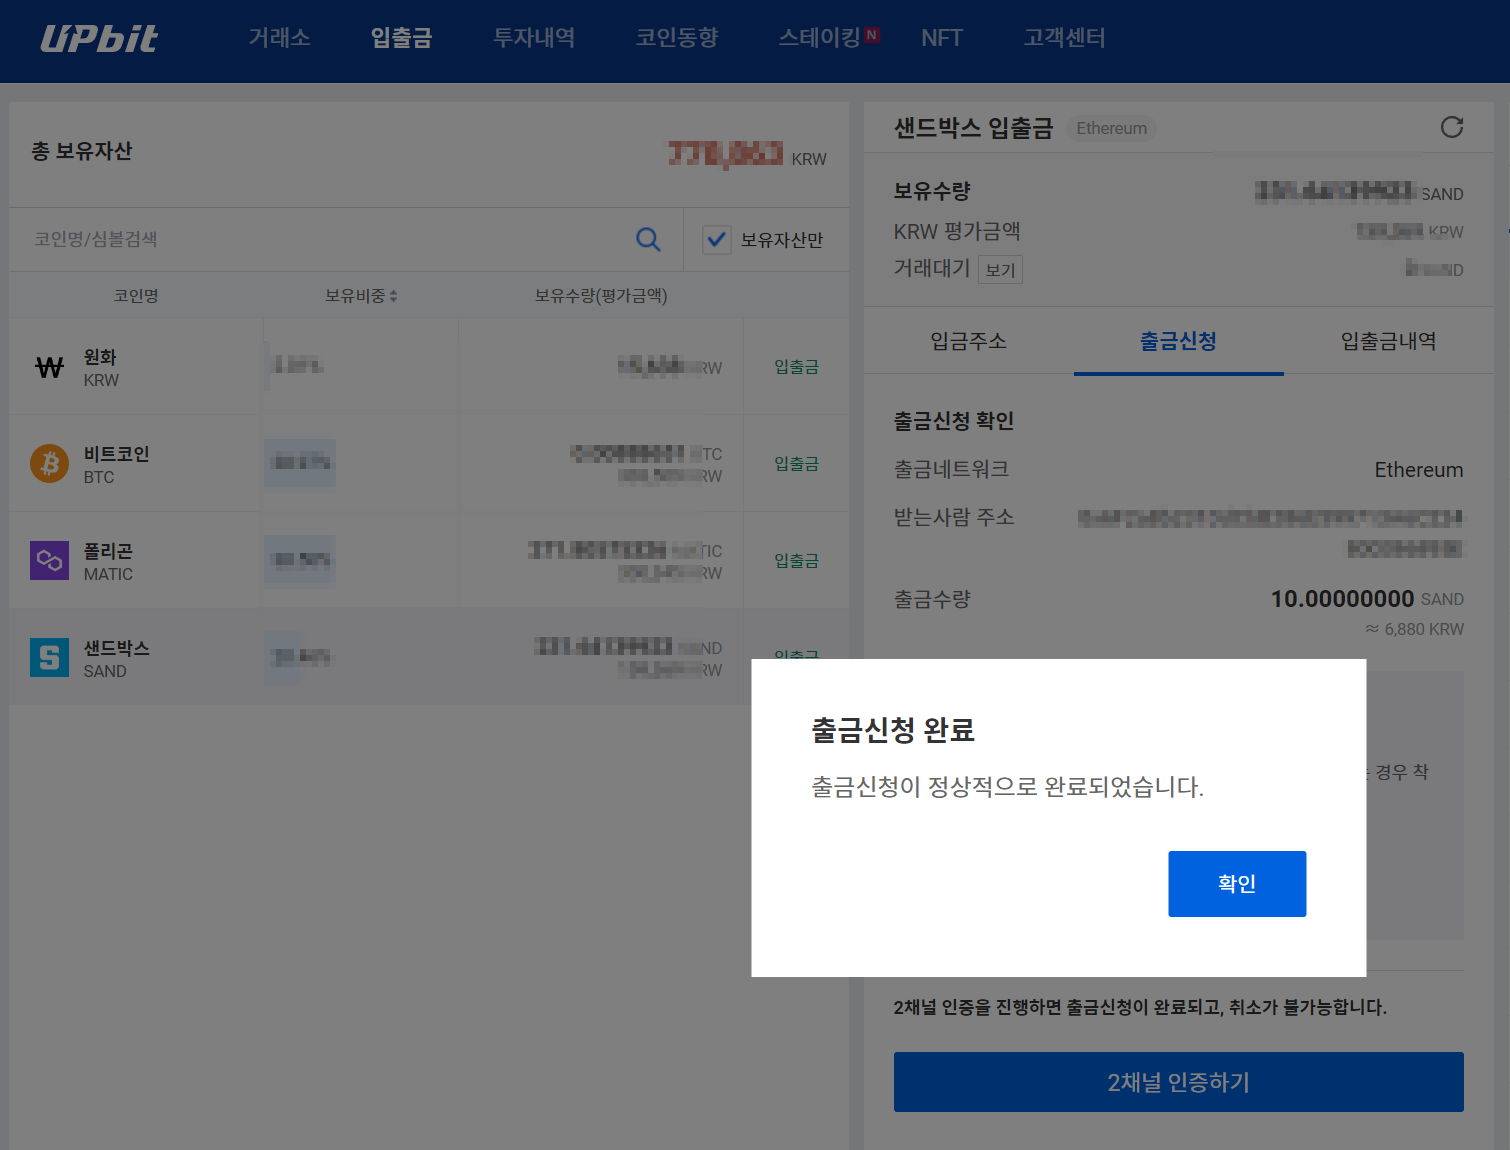The width and height of the screenshot is (1510, 1150).
Task: Open the 거래소 menu
Action: pyautogui.click(x=280, y=38)
